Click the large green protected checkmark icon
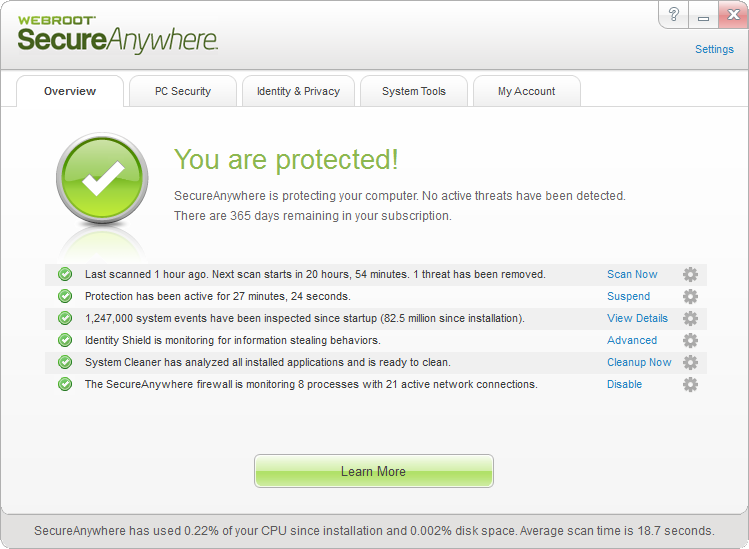The image size is (749, 549). 102,178
